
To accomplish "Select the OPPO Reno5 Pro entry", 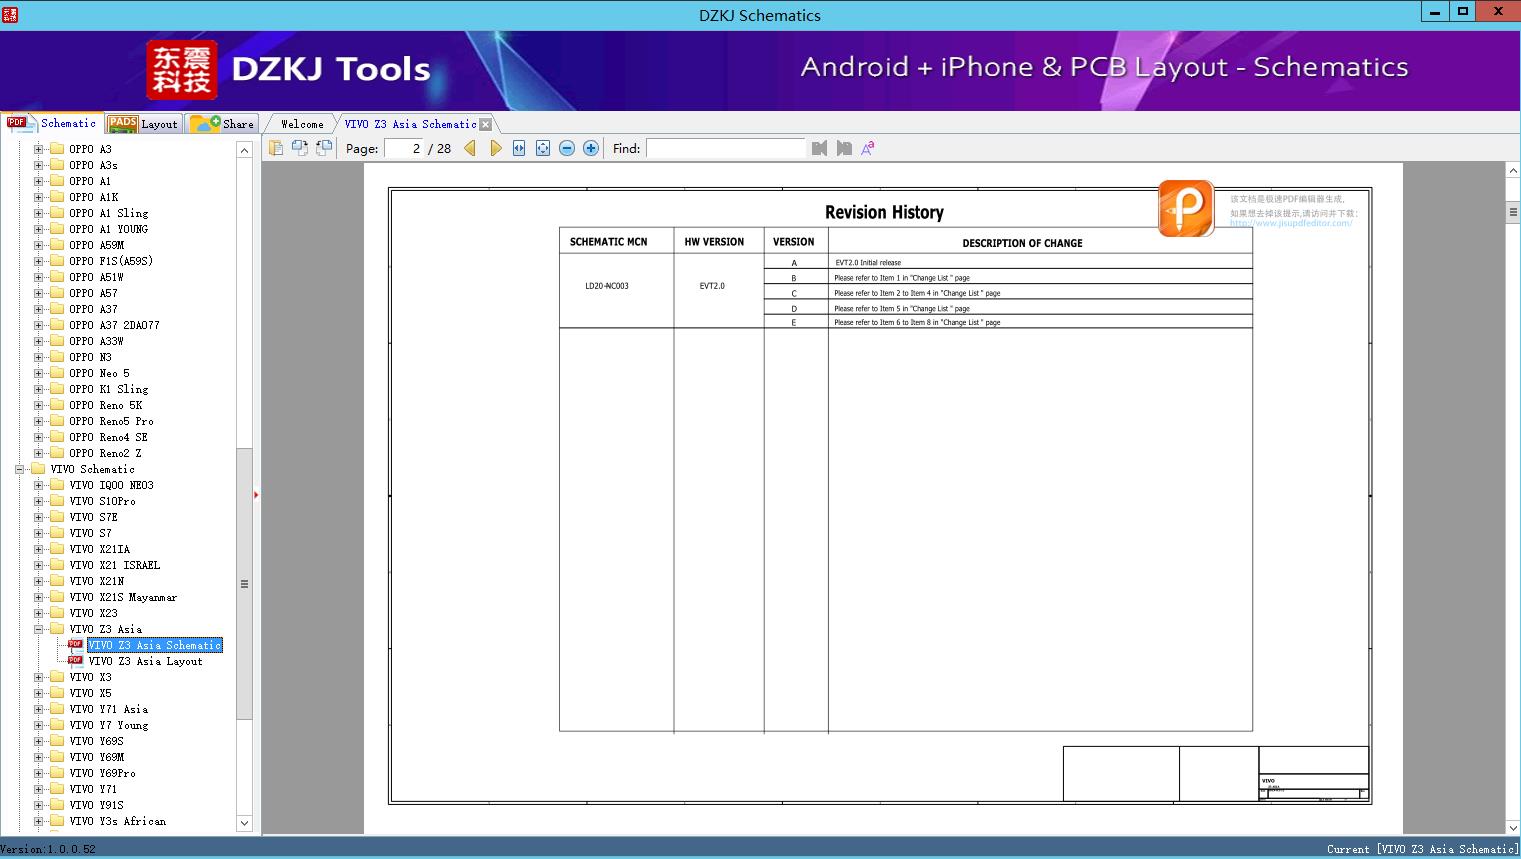I will 112,421.
